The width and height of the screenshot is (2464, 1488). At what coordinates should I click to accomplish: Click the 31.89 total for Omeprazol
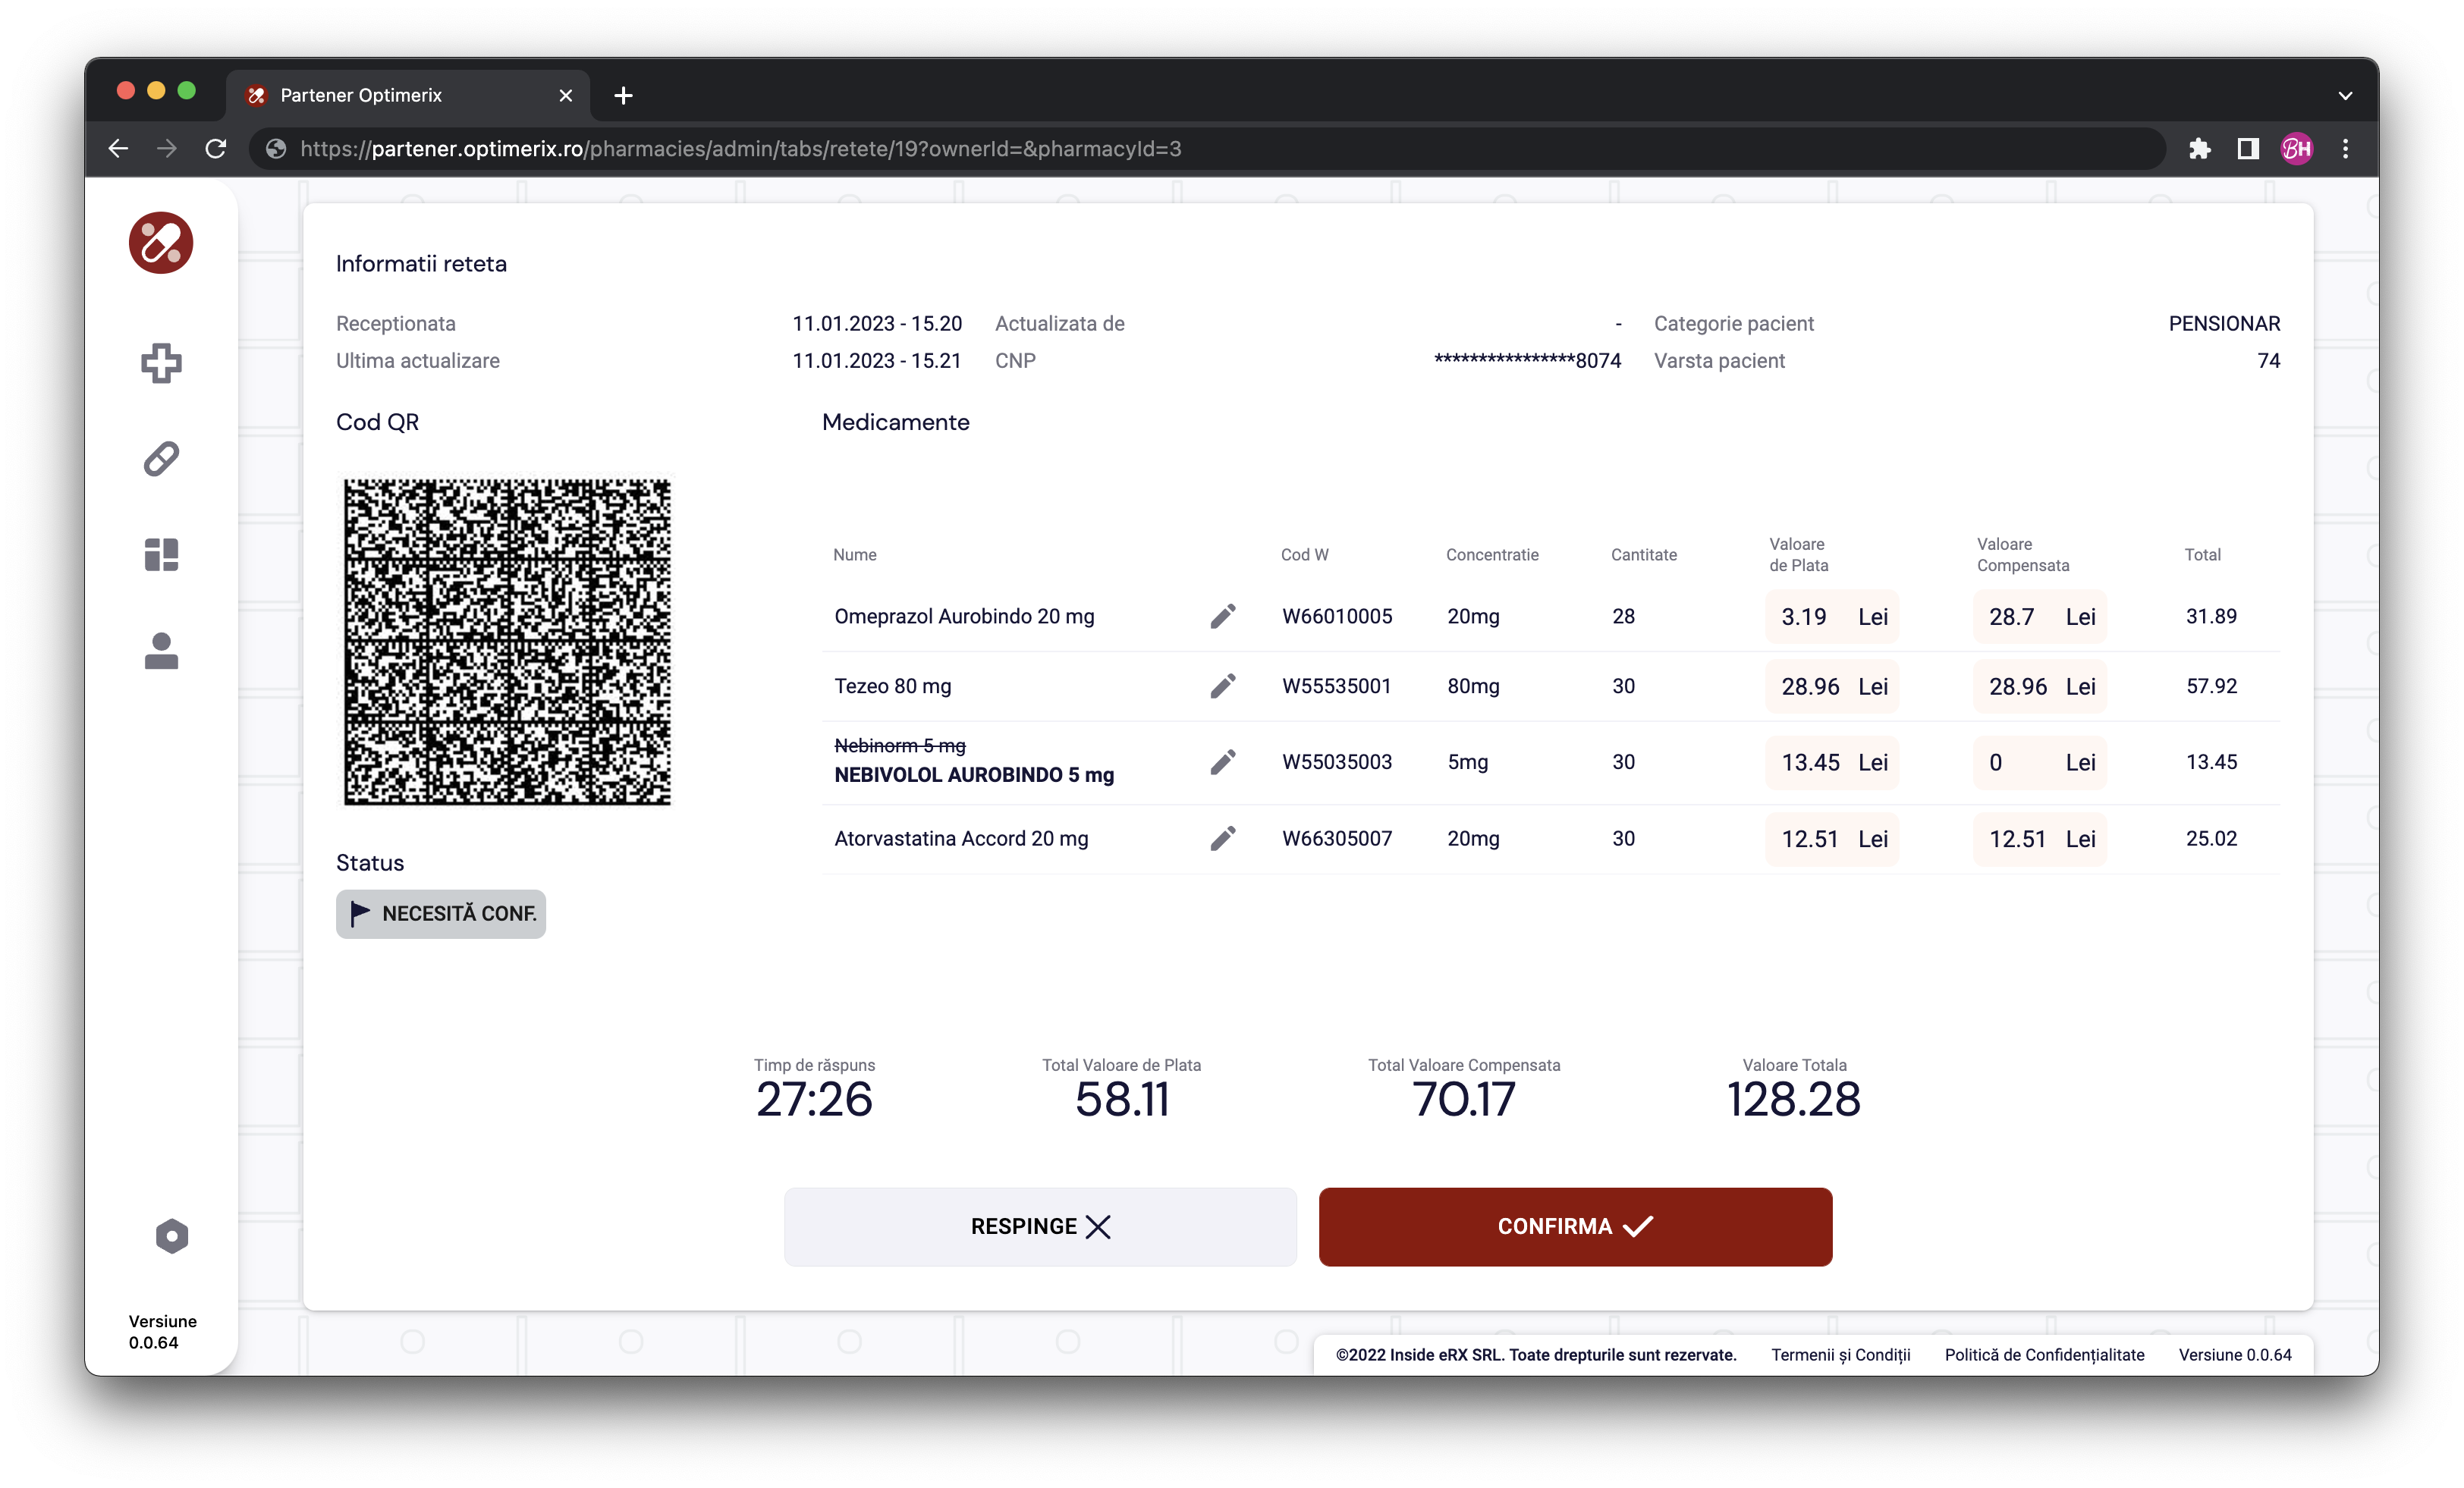point(2211,616)
